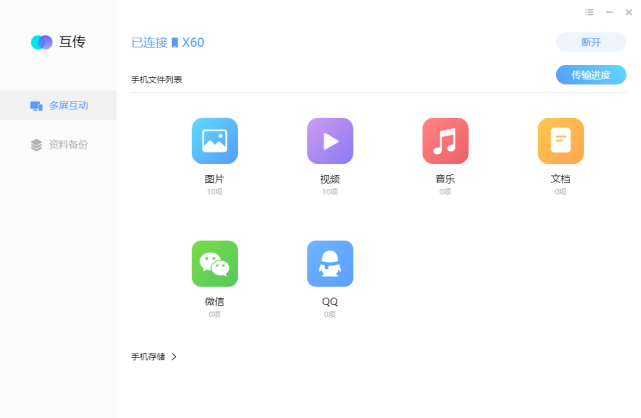Open the 音乐 (Music) category icon

coord(445,141)
